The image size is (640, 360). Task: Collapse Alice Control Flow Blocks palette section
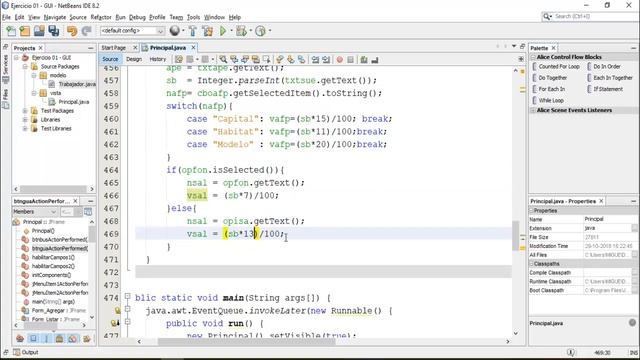pos(533,57)
